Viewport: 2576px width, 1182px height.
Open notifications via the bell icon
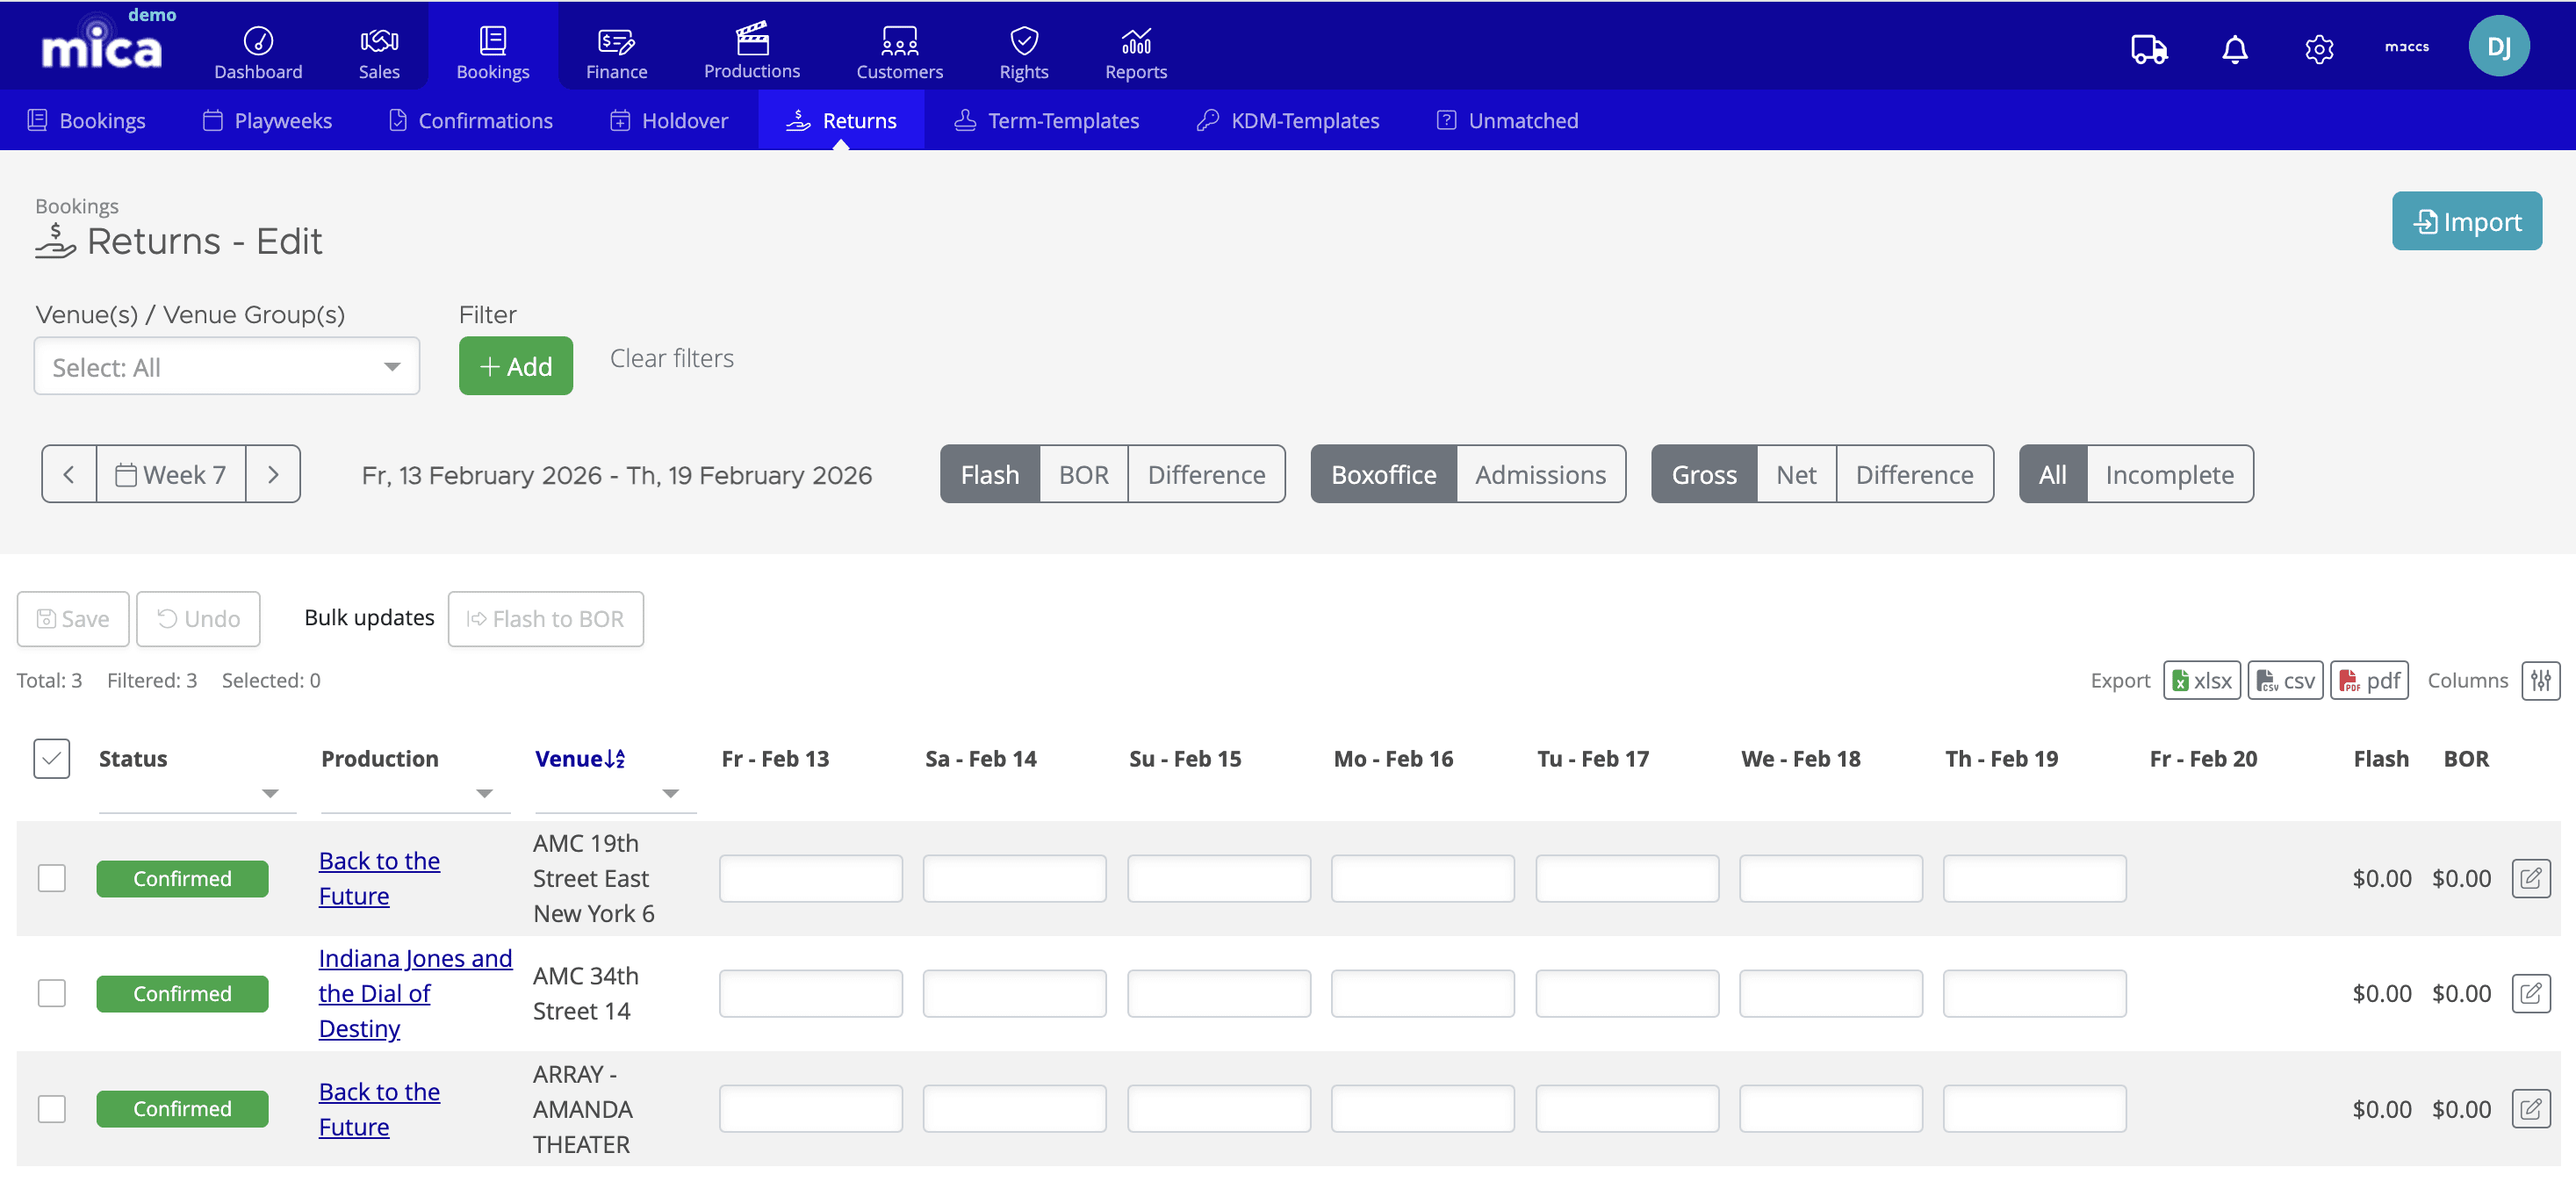click(2234, 47)
